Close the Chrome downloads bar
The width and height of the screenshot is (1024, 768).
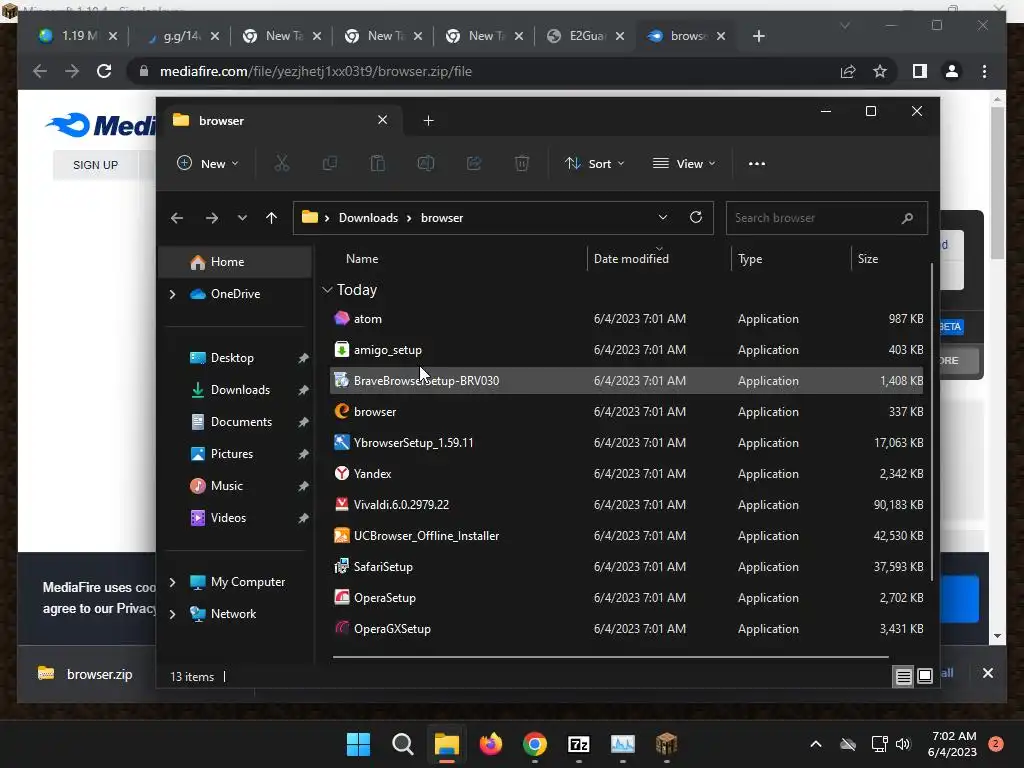tap(987, 673)
